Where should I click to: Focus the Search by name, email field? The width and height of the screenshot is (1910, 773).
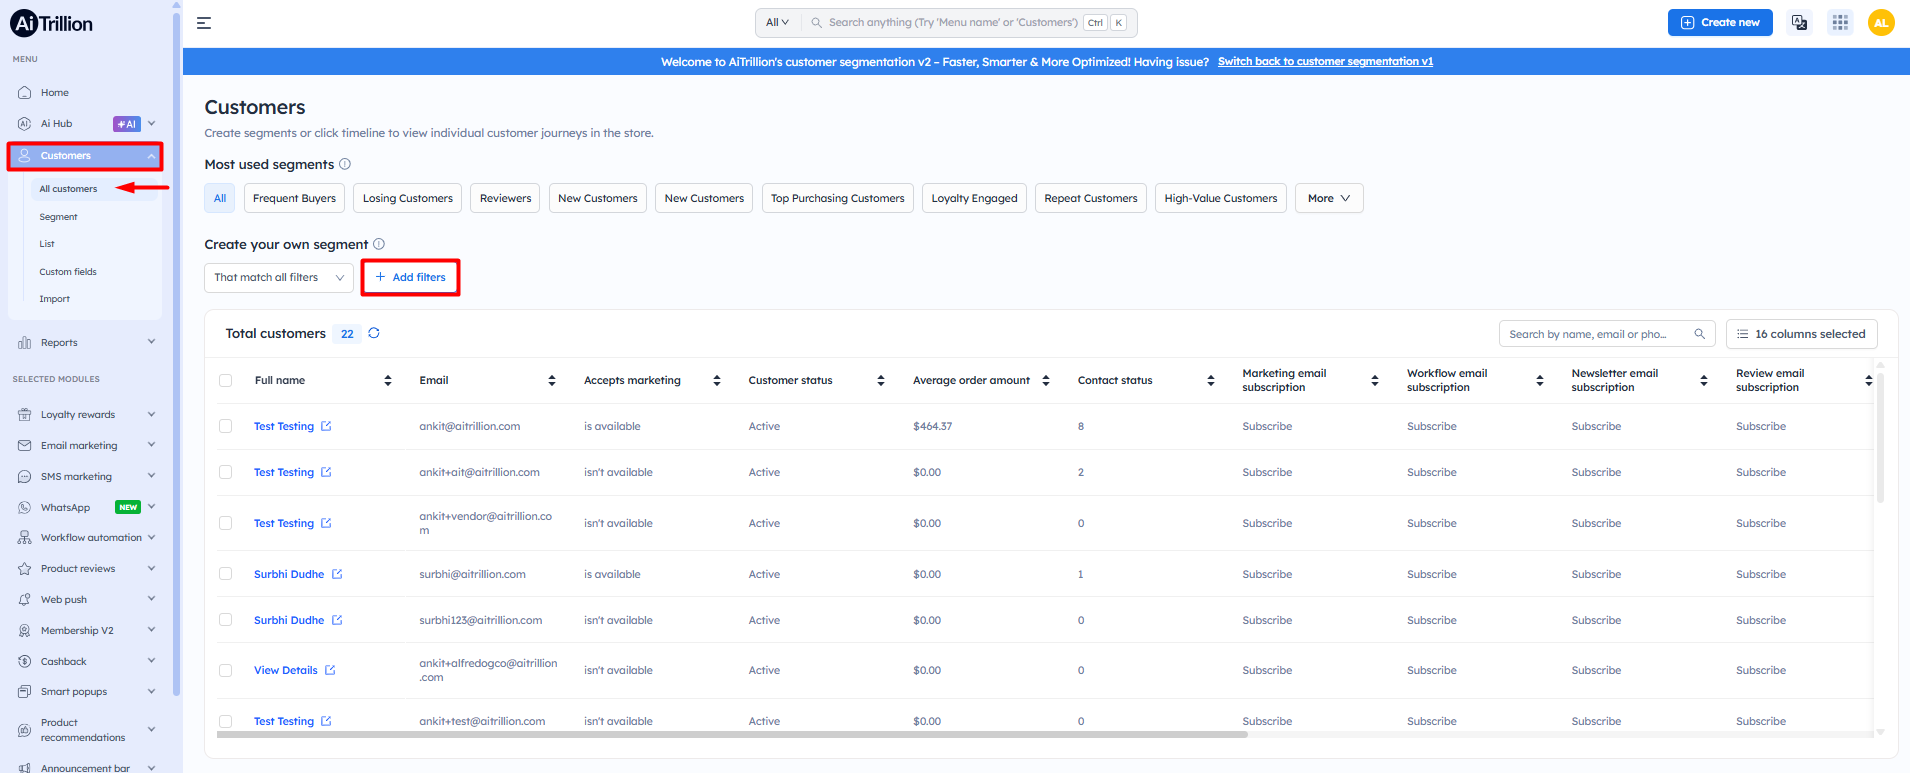(x=1598, y=334)
